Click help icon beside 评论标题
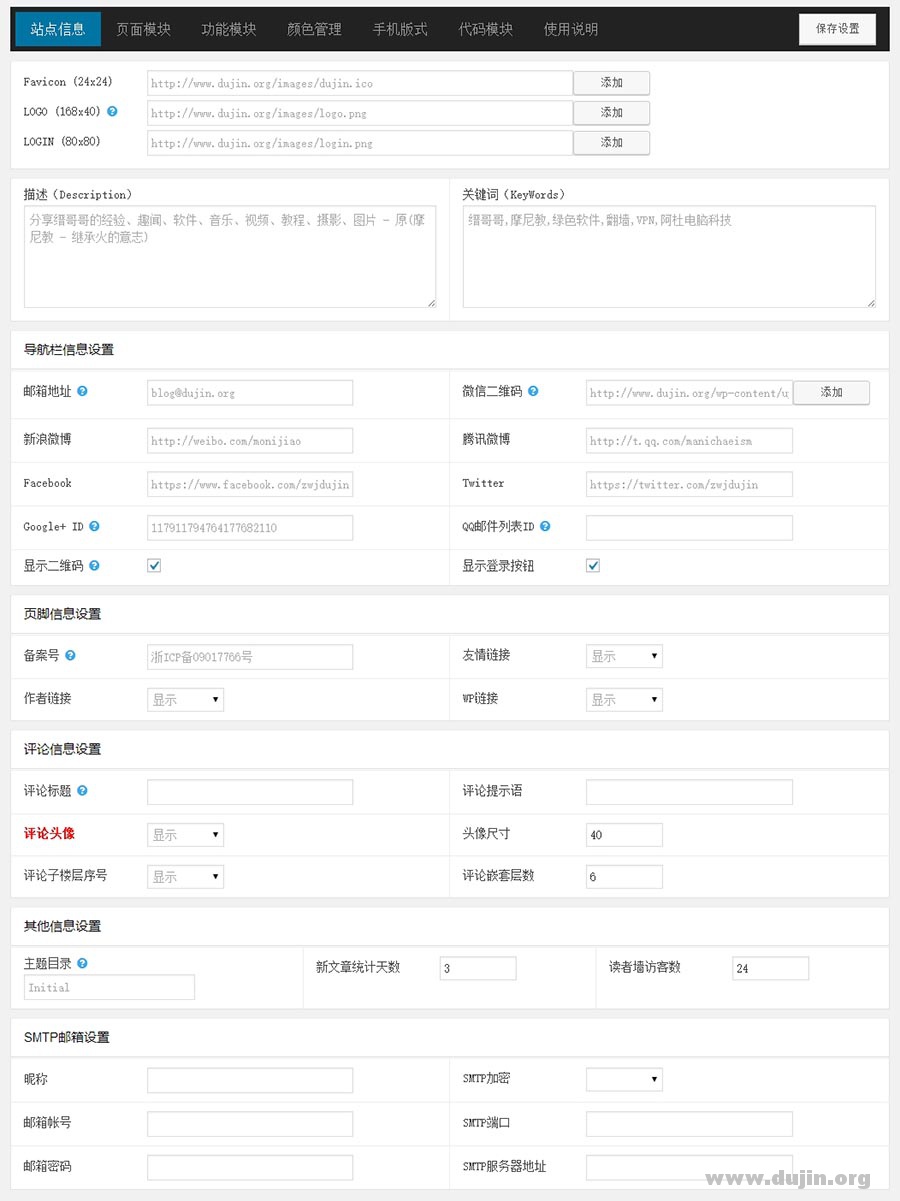The height and width of the screenshot is (1201, 900). click(x=82, y=791)
